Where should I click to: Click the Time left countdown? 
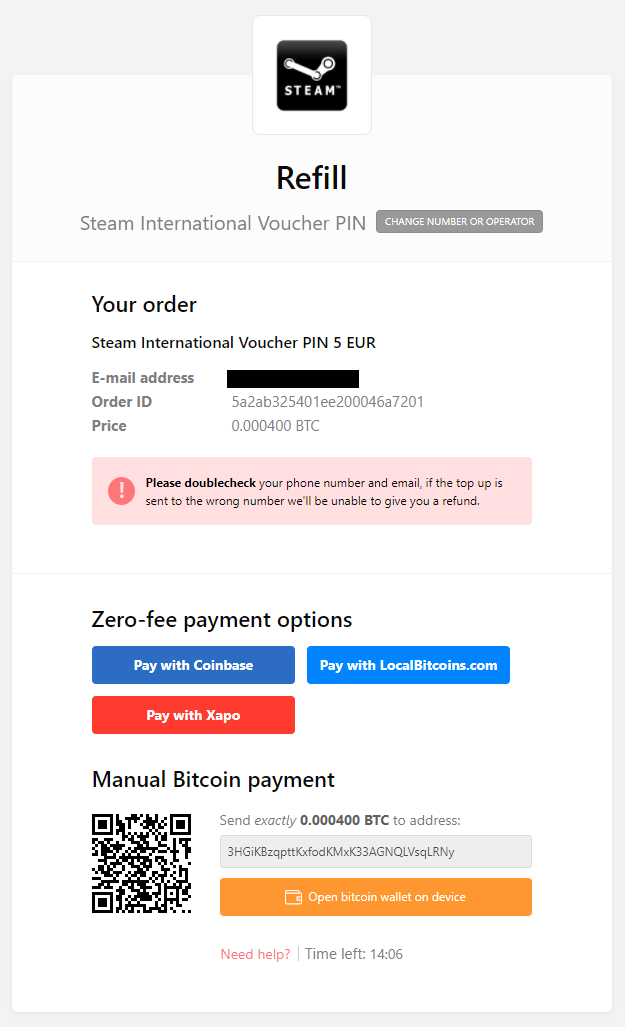click(354, 954)
